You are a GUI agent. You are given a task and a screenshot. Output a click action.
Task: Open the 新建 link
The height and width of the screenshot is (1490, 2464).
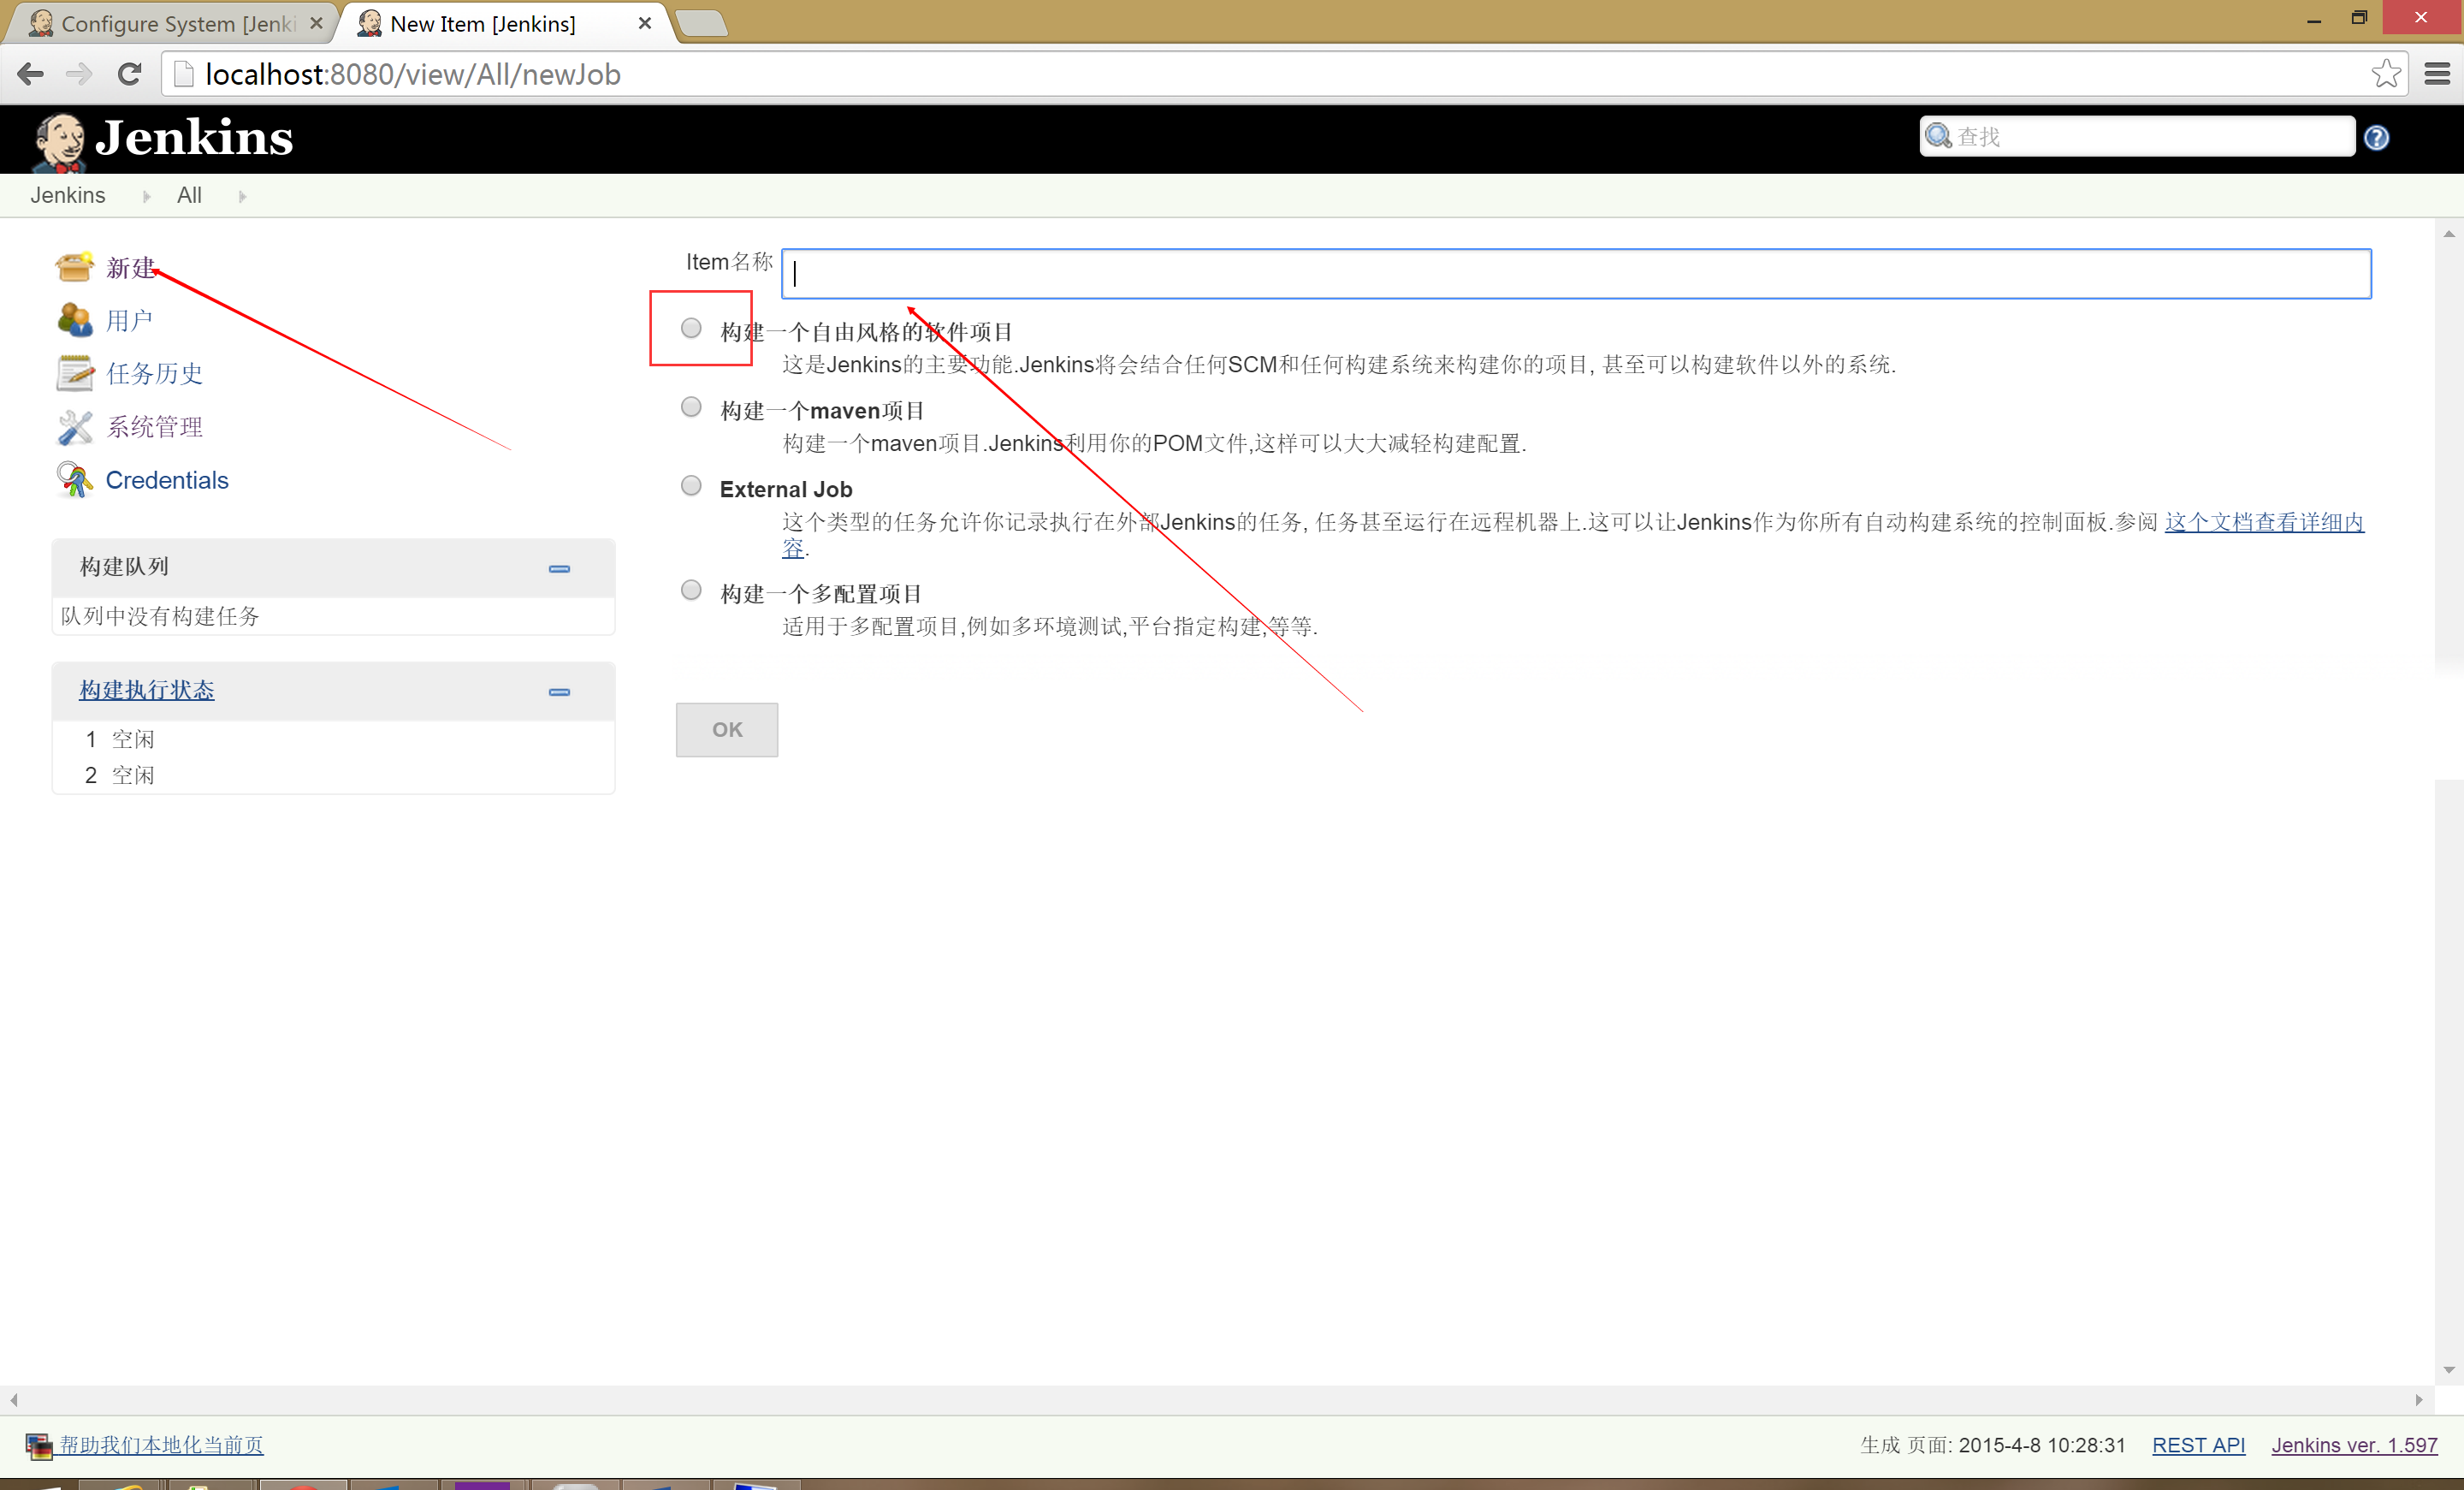[131, 268]
